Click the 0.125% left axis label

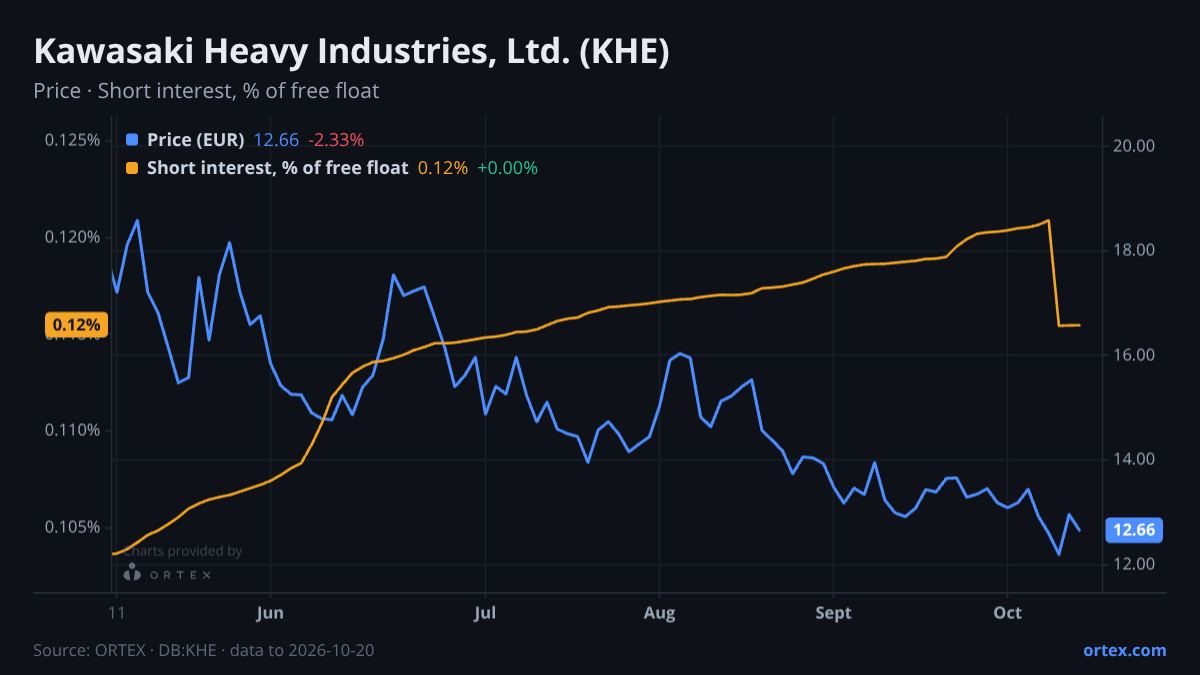(72, 140)
